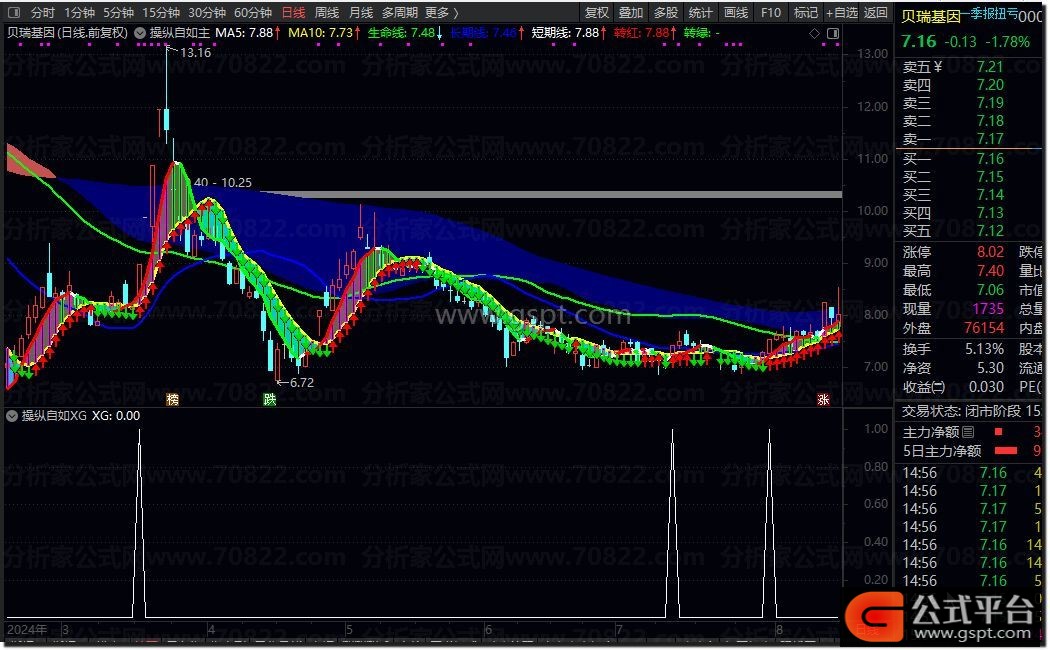Click the 叠加 overlay button
Viewport: 1050px width, 650px height.
(631, 13)
